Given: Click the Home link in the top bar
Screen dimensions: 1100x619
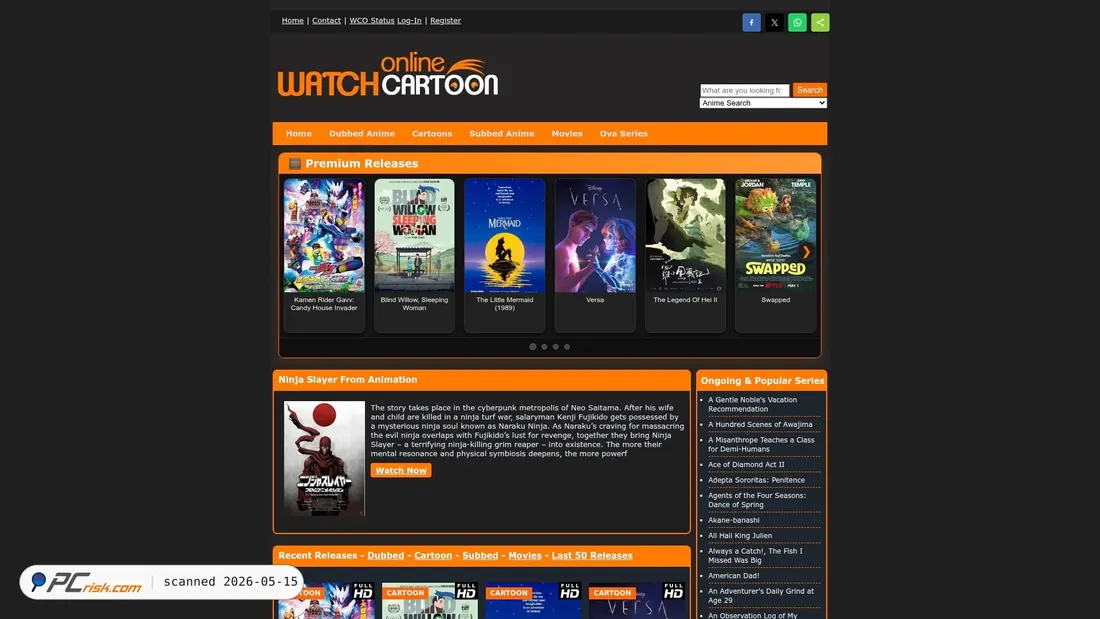Looking at the screenshot, I should coord(293,20).
